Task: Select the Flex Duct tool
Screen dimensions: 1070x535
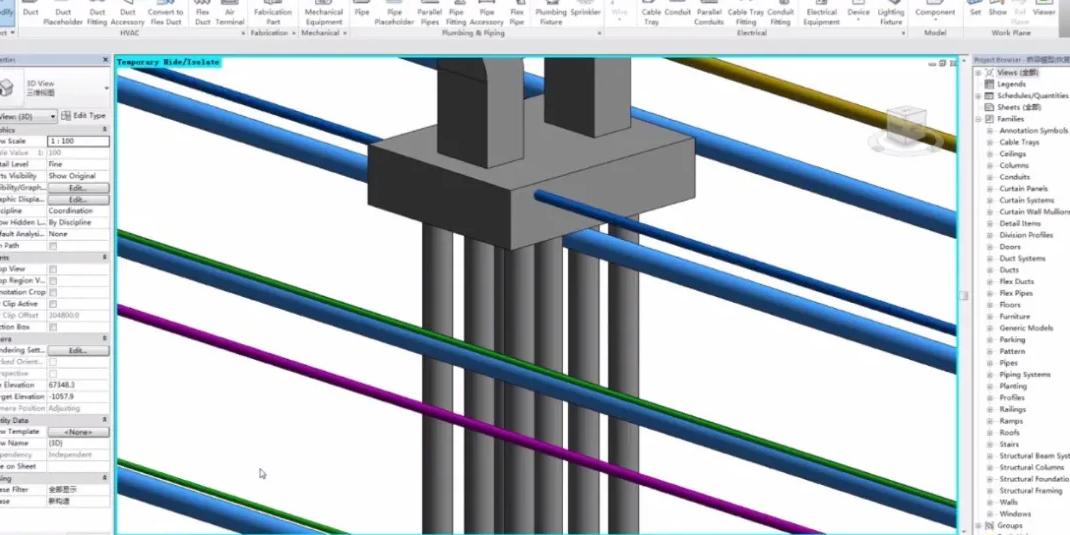Action: 203,12
